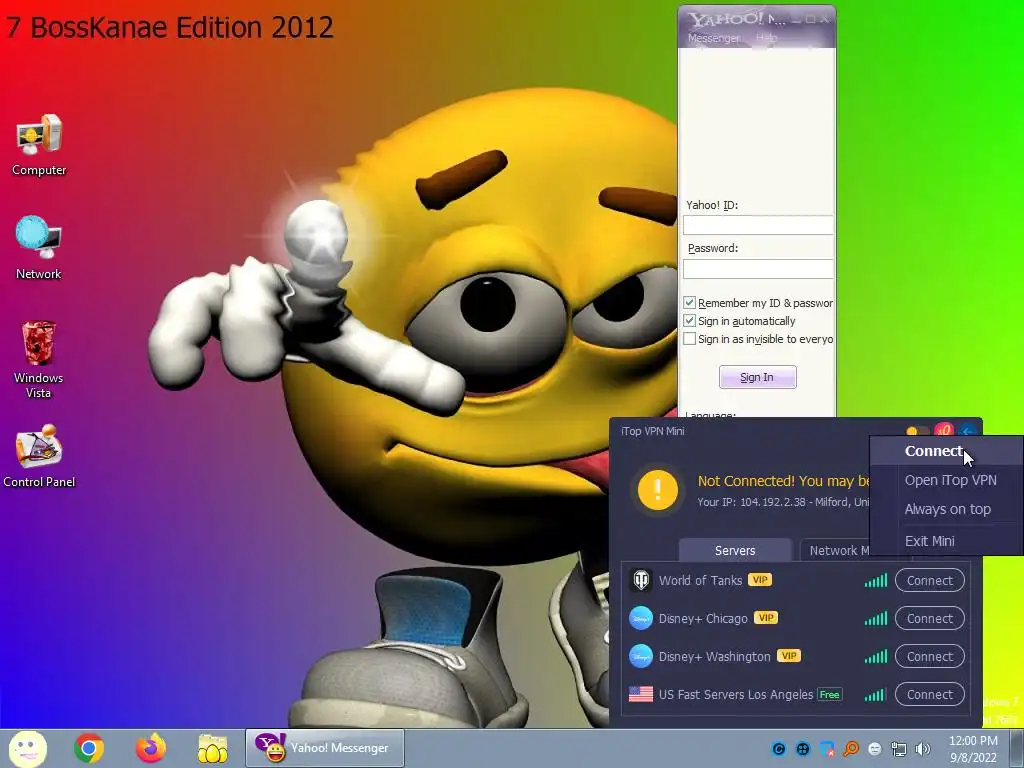Connect to US Fast Servers Los Angeles
The height and width of the screenshot is (768, 1024).
click(x=929, y=694)
